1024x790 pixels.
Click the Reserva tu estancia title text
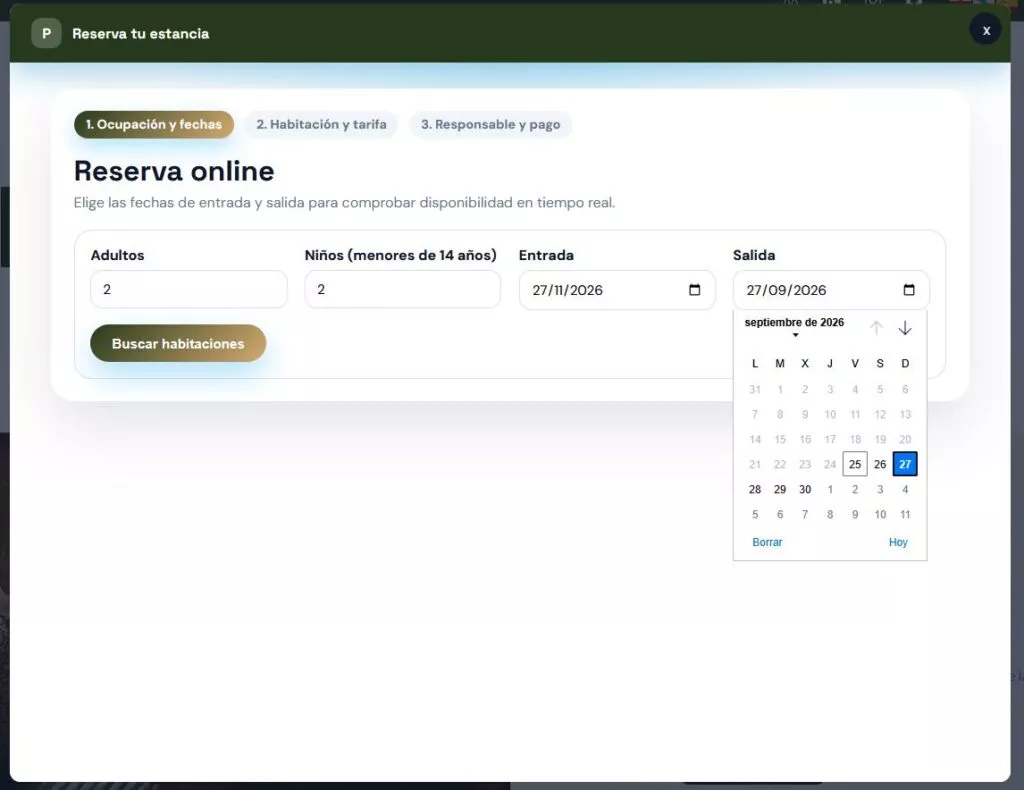[140, 33]
